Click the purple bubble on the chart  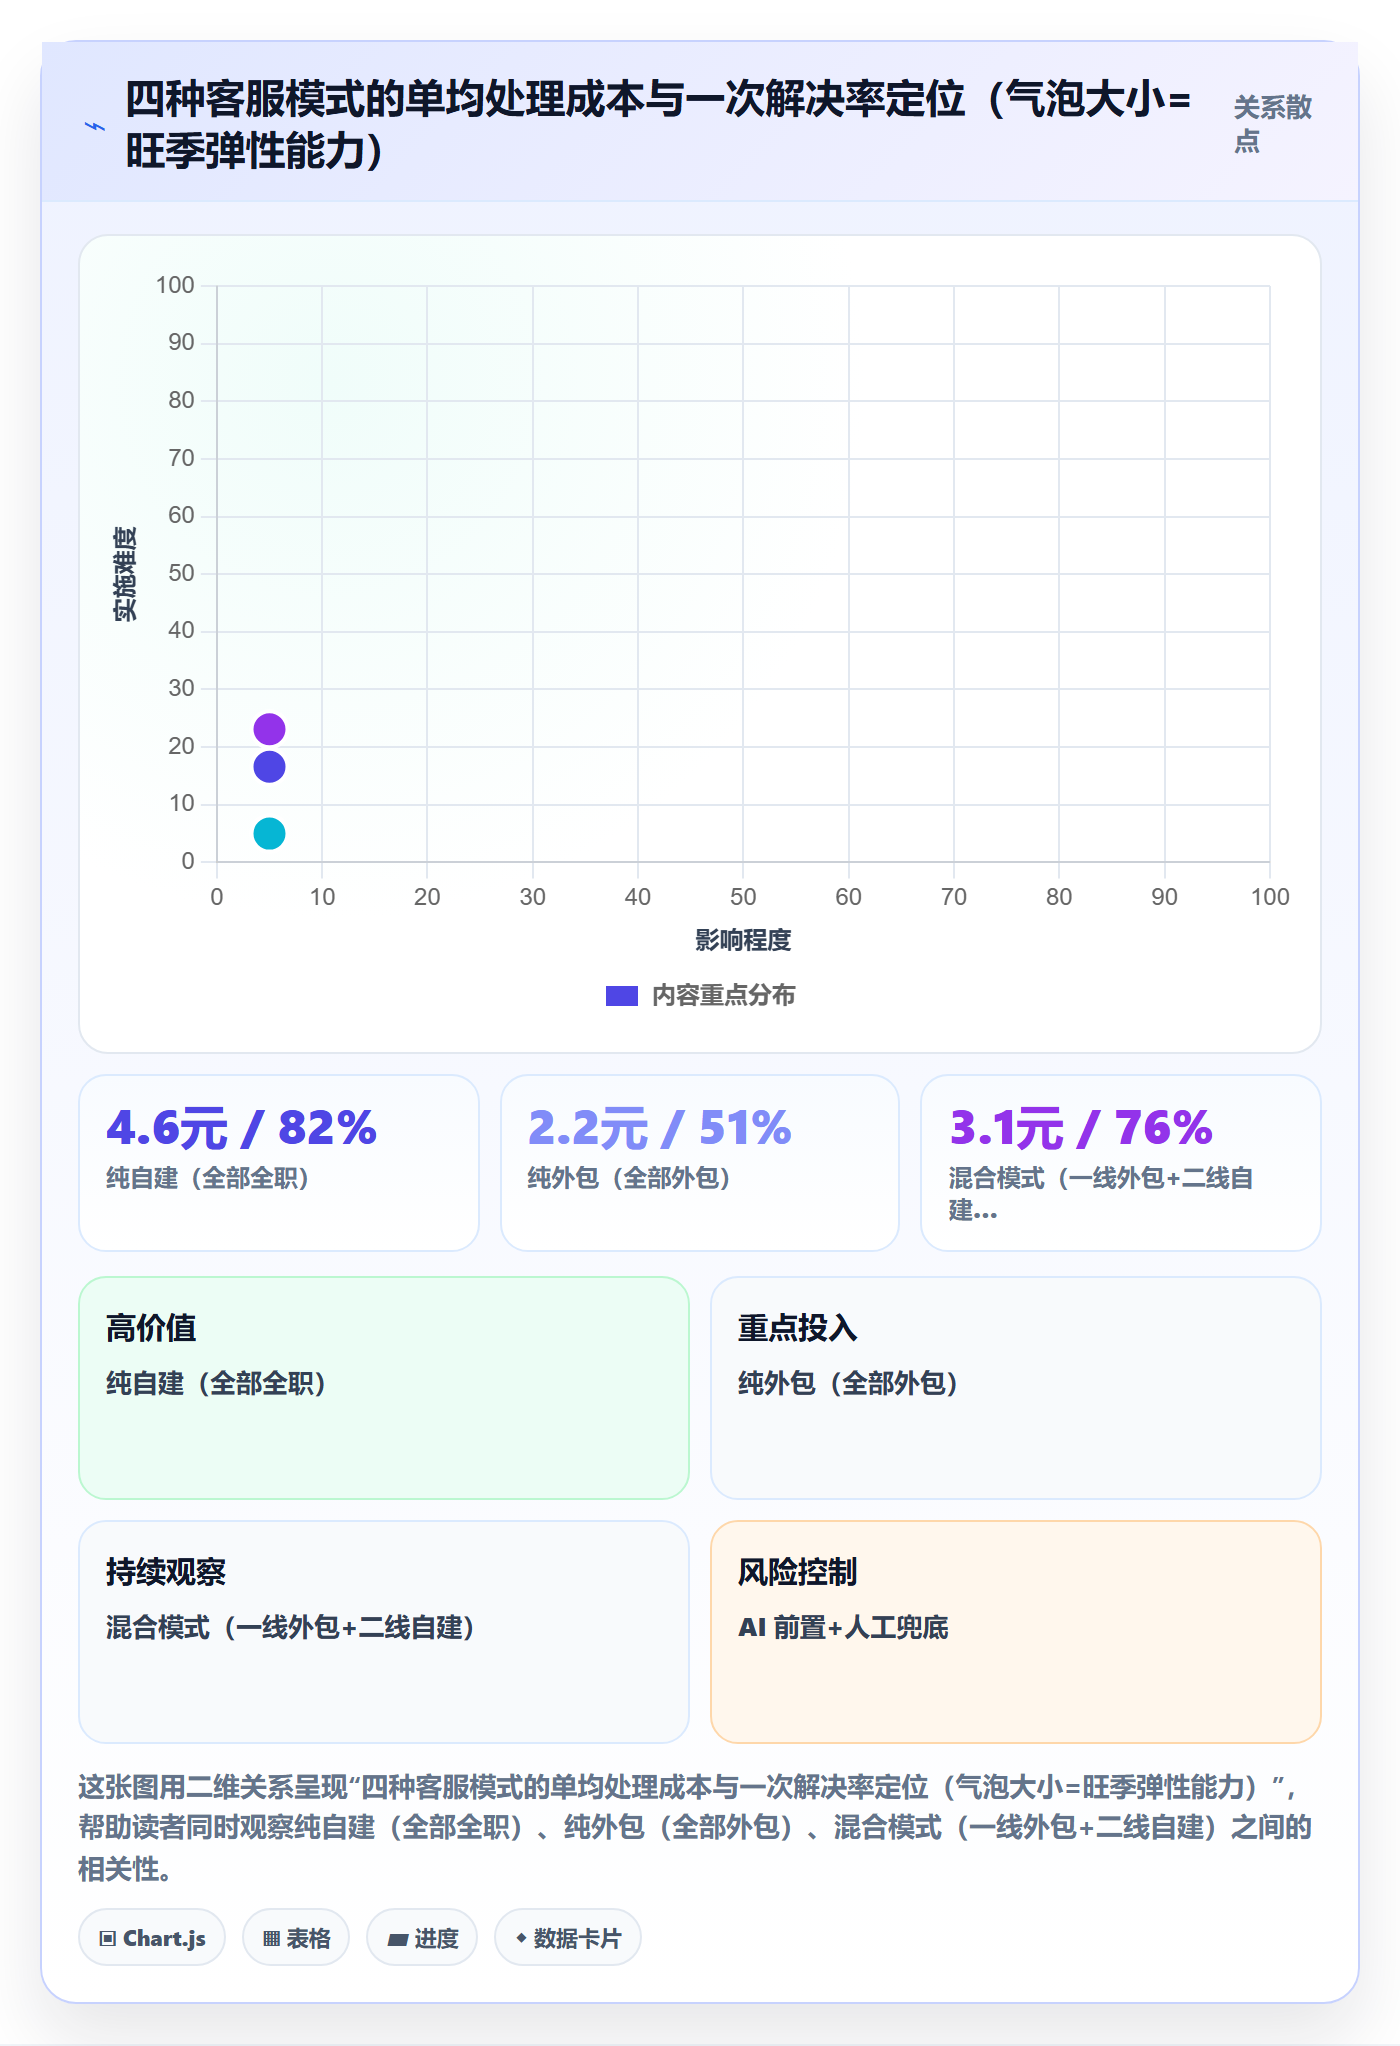269,729
